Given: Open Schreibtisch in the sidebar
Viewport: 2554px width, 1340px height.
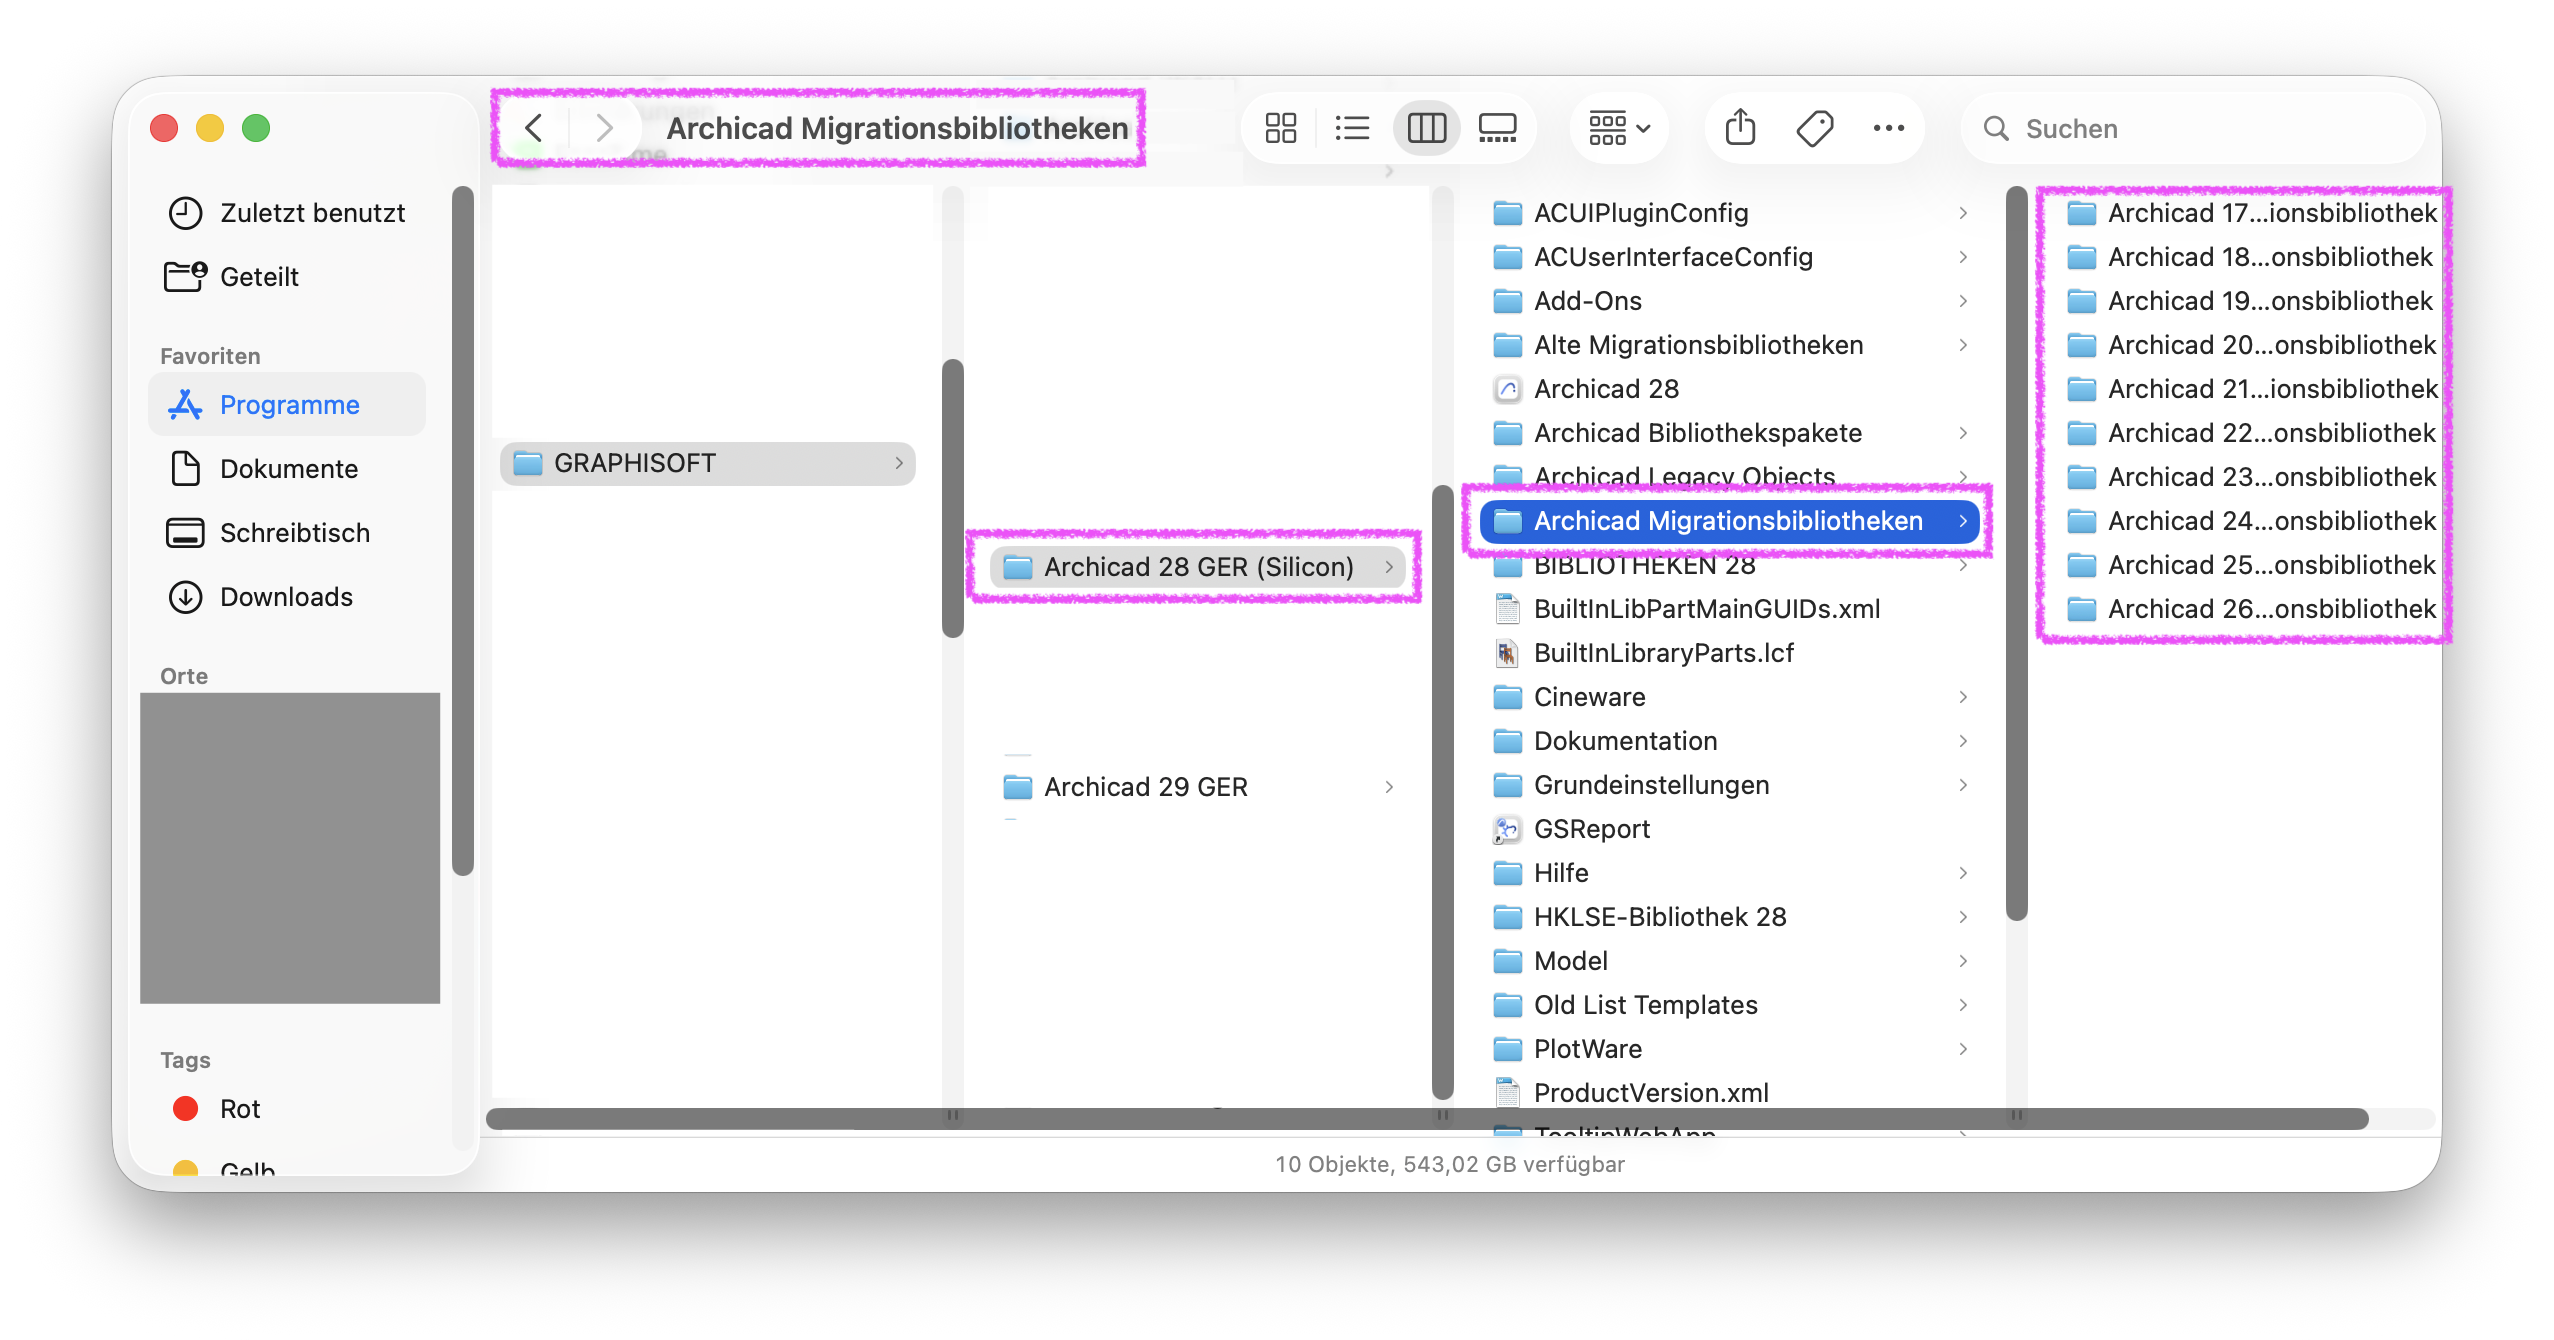Looking at the screenshot, I should click(x=288, y=533).
